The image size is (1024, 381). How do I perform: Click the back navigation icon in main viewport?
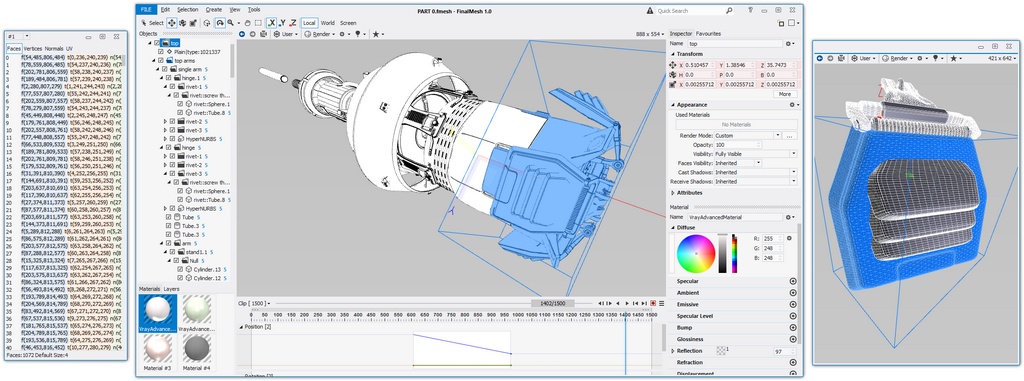[242, 34]
